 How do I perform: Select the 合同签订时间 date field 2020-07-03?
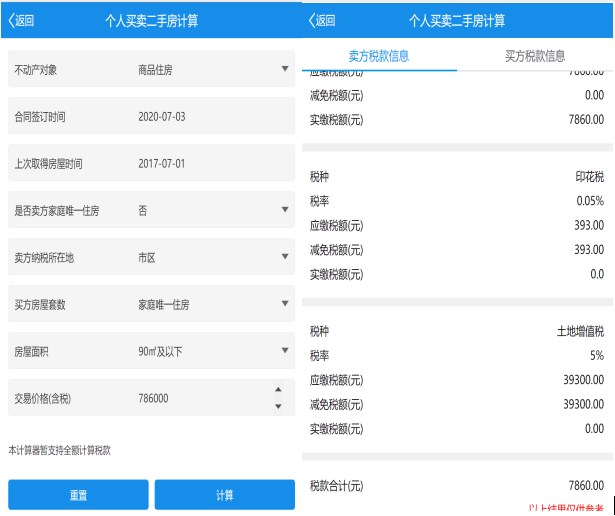151,116
